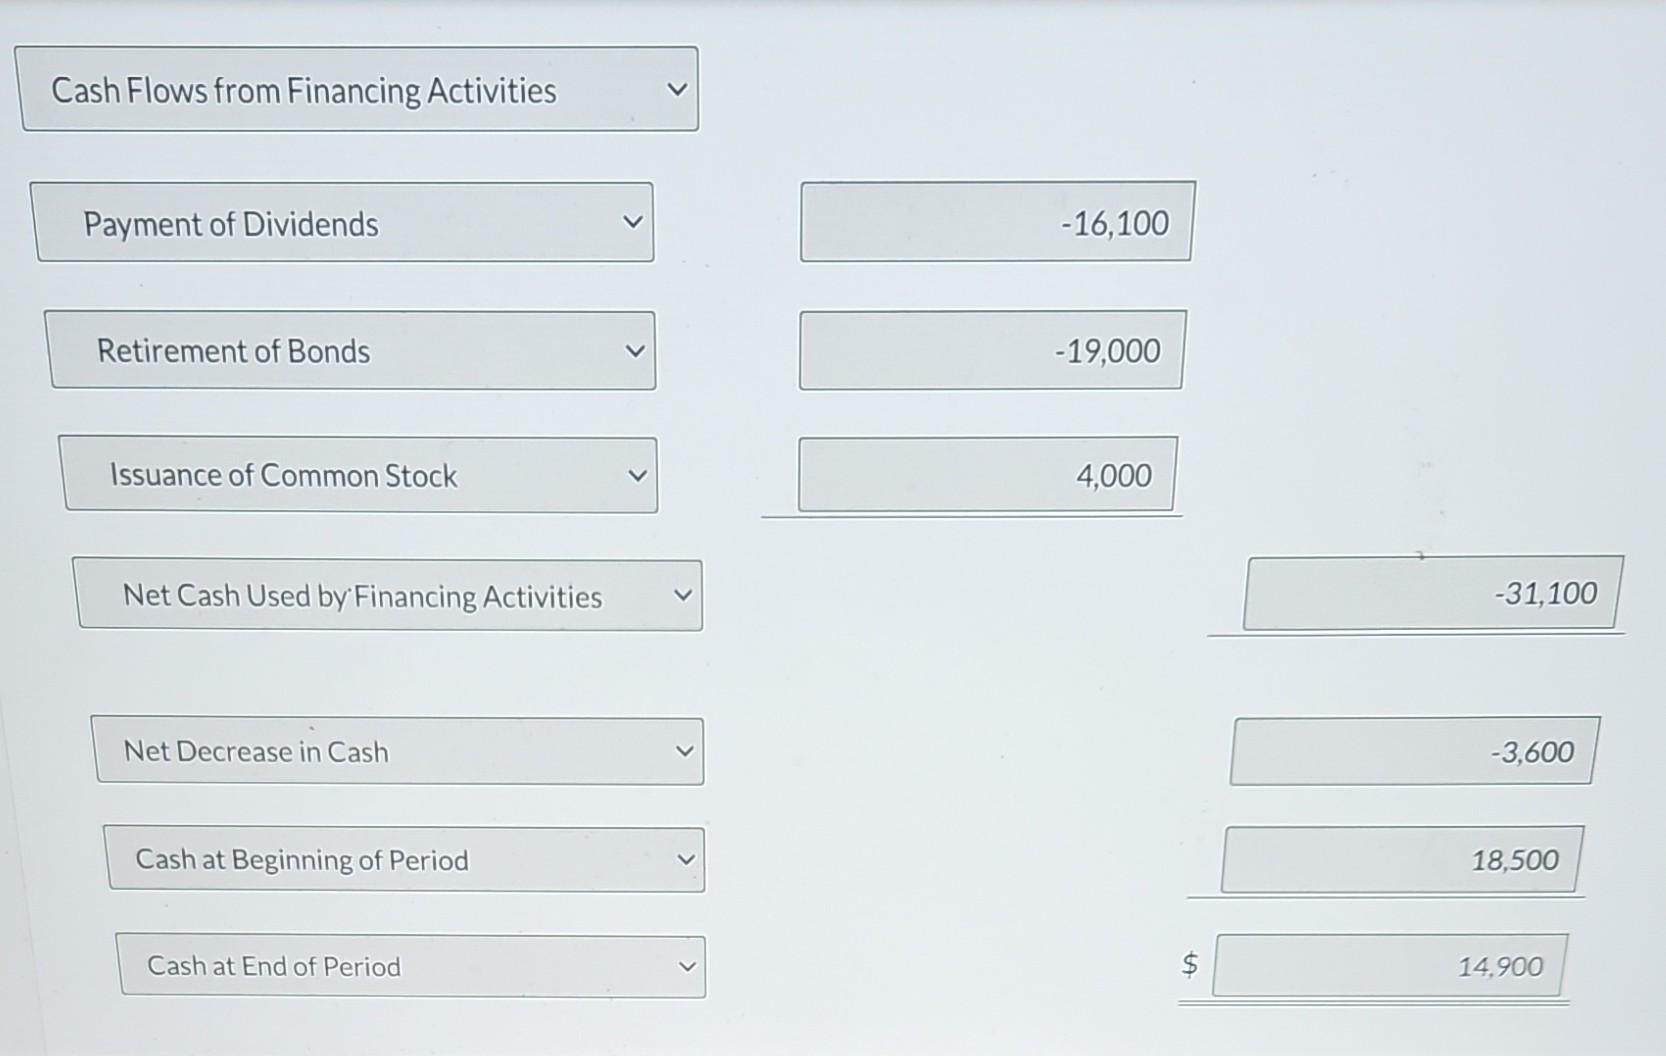The width and height of the screenshot is (1666, 1056).
Task: Click the -19,000 bond retirement amount field
Action: pos(991,351)
